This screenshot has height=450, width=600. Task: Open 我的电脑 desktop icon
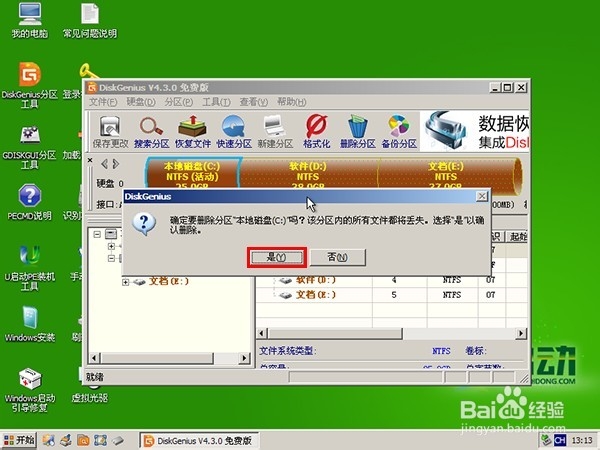(30, 20)
